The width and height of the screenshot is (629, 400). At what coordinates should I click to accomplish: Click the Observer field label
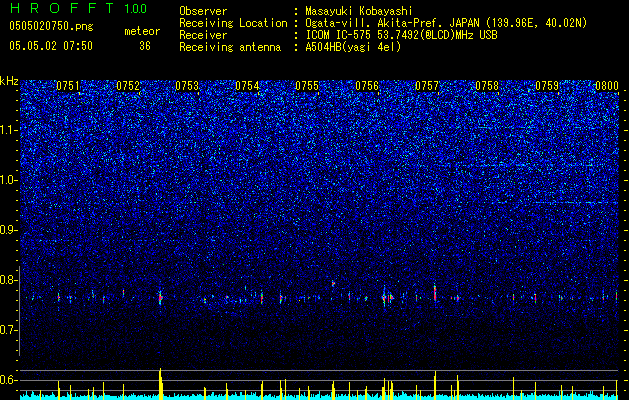tap(203, 11)
